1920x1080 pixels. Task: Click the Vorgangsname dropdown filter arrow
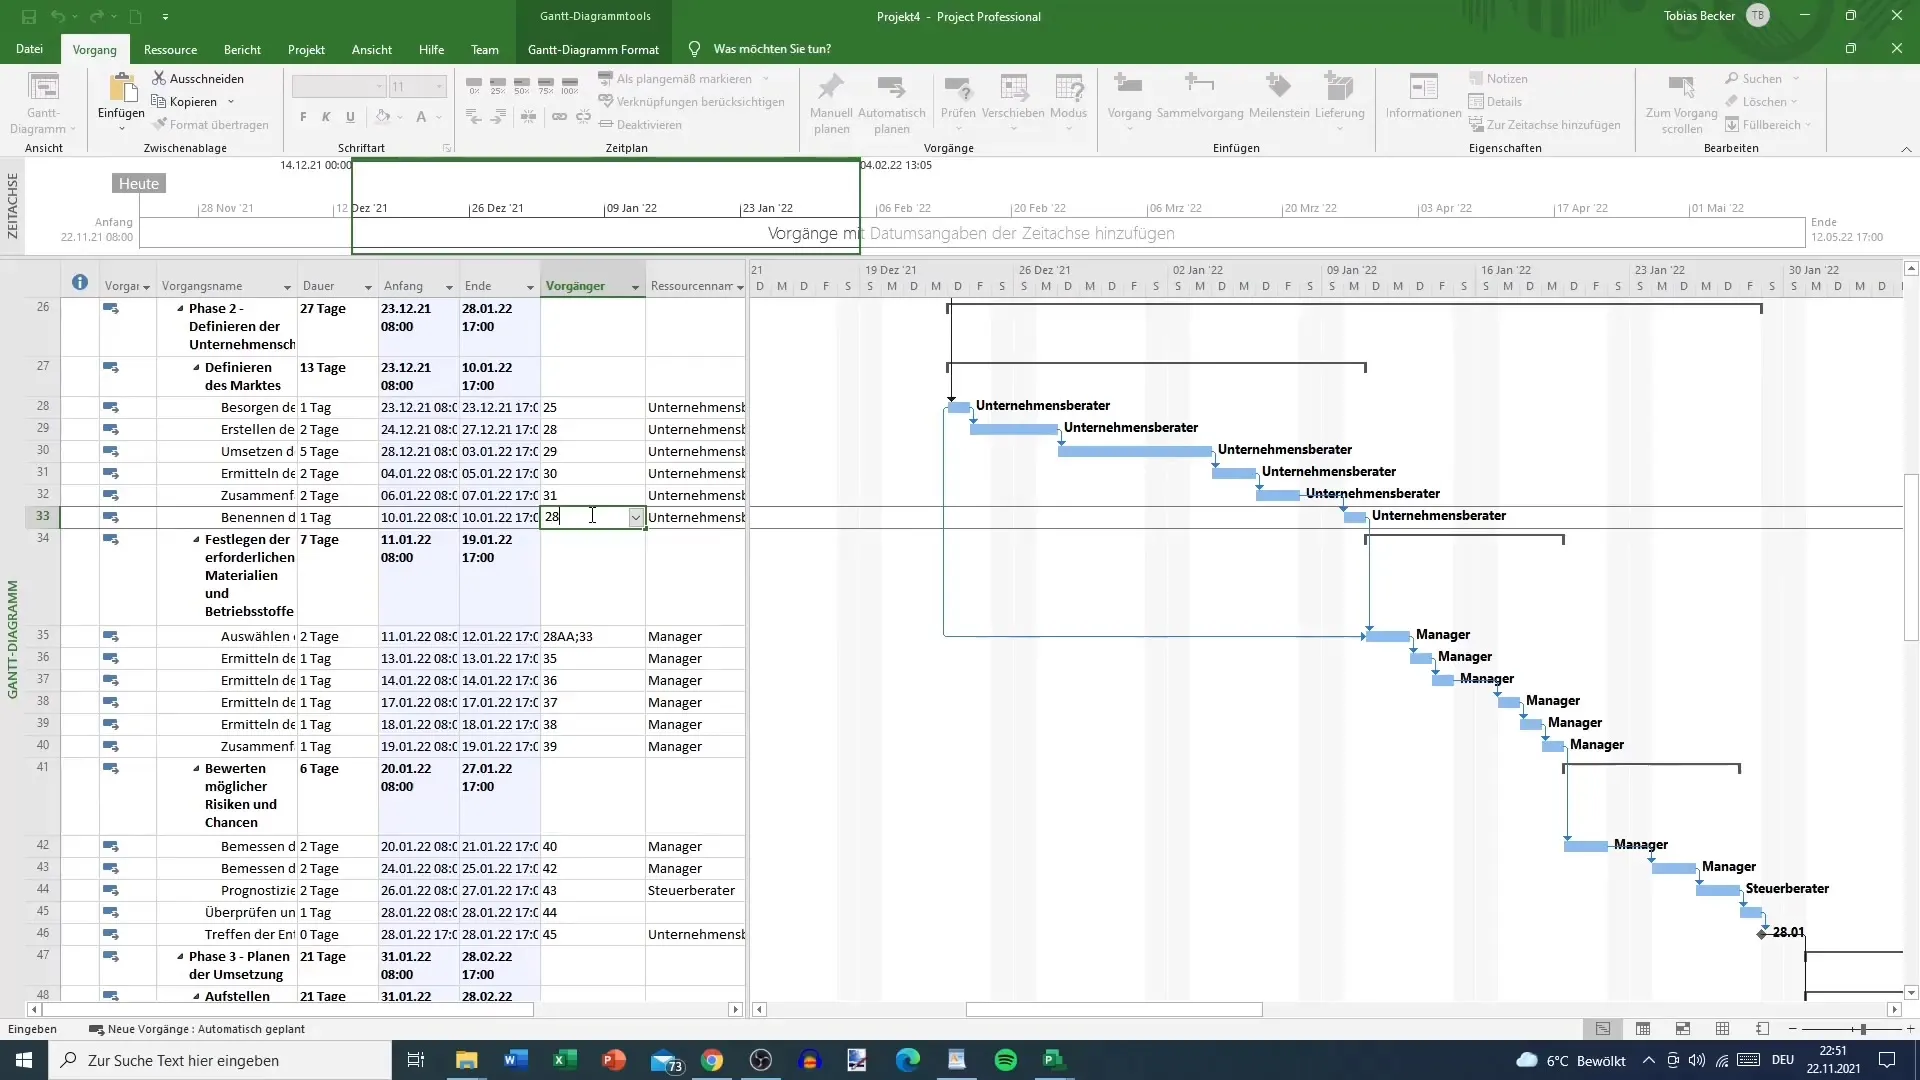[287, 286]
